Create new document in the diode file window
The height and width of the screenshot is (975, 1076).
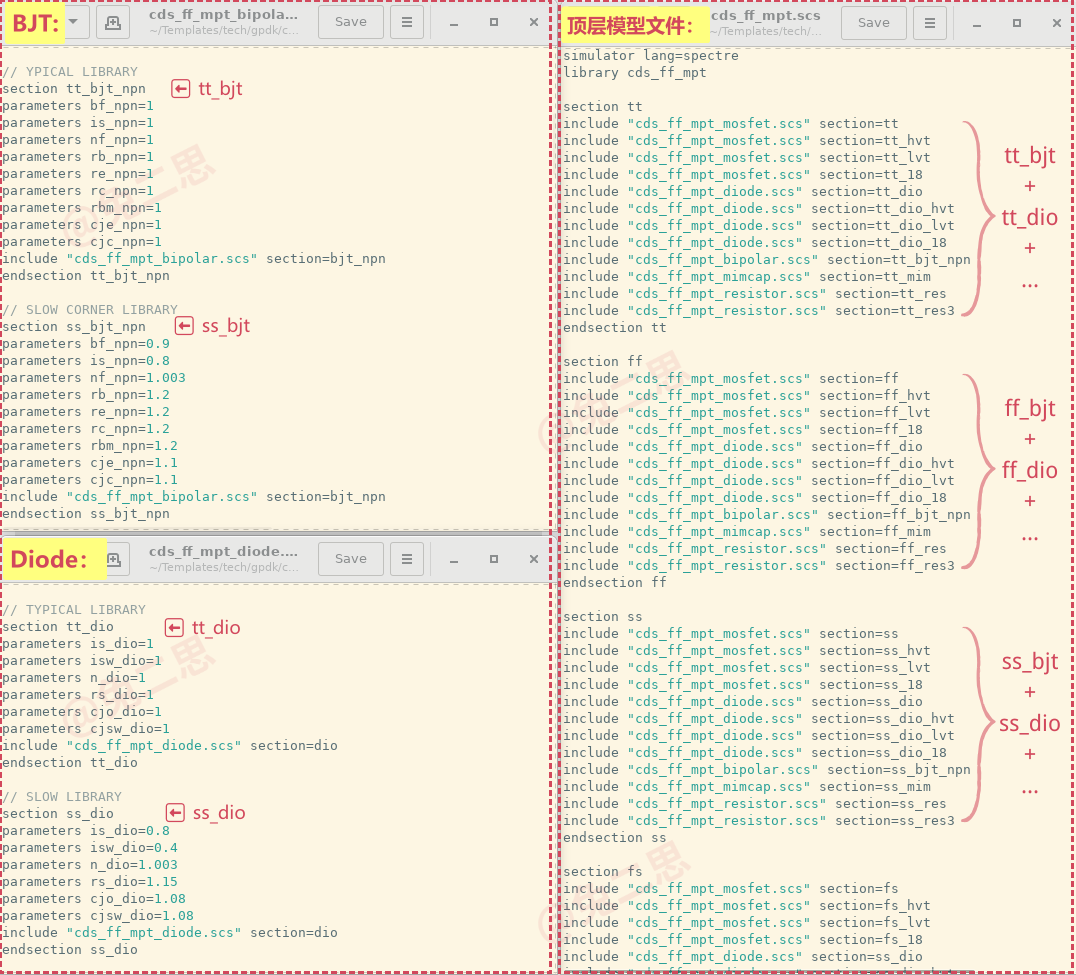tap(115, 559)
